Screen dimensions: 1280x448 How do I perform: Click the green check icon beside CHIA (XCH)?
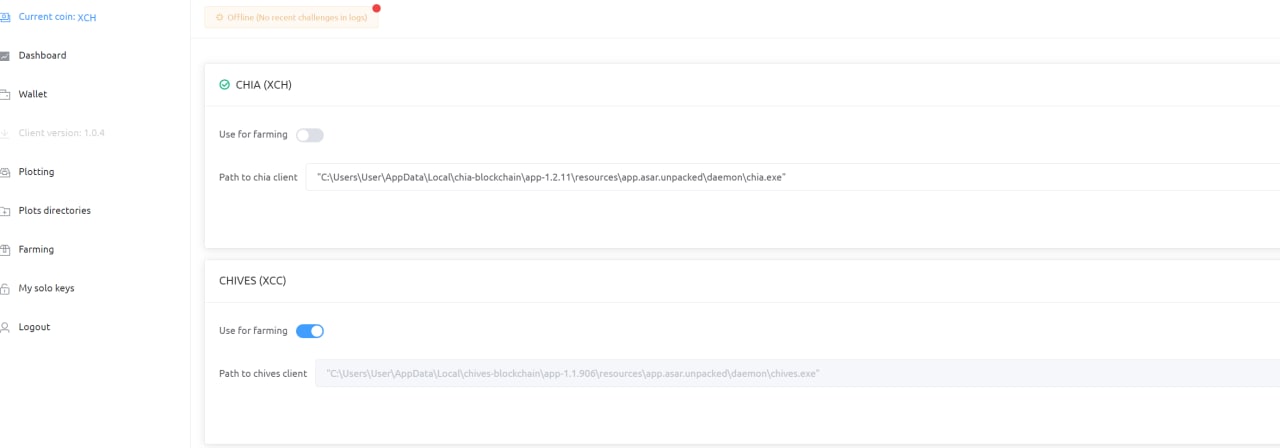coord(224,85)
